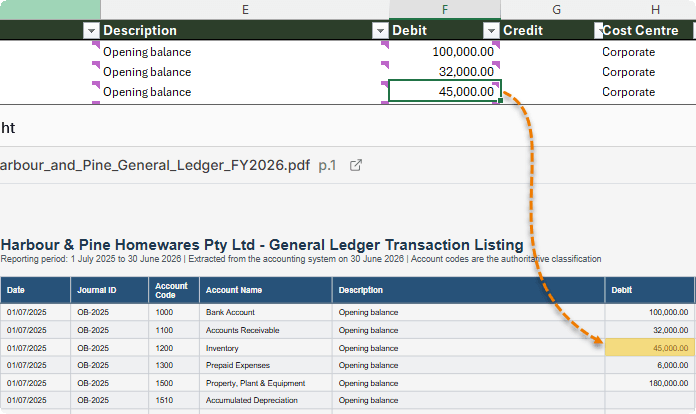Screen dimensions: 696x414
Task: Click Property, Plant & Equipment in PDF table
Action: click(x=255, y=383)
